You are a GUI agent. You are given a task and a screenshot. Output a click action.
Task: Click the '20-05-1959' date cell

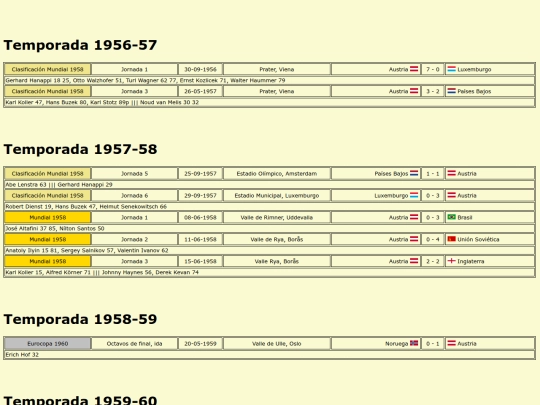click(200, 343)
